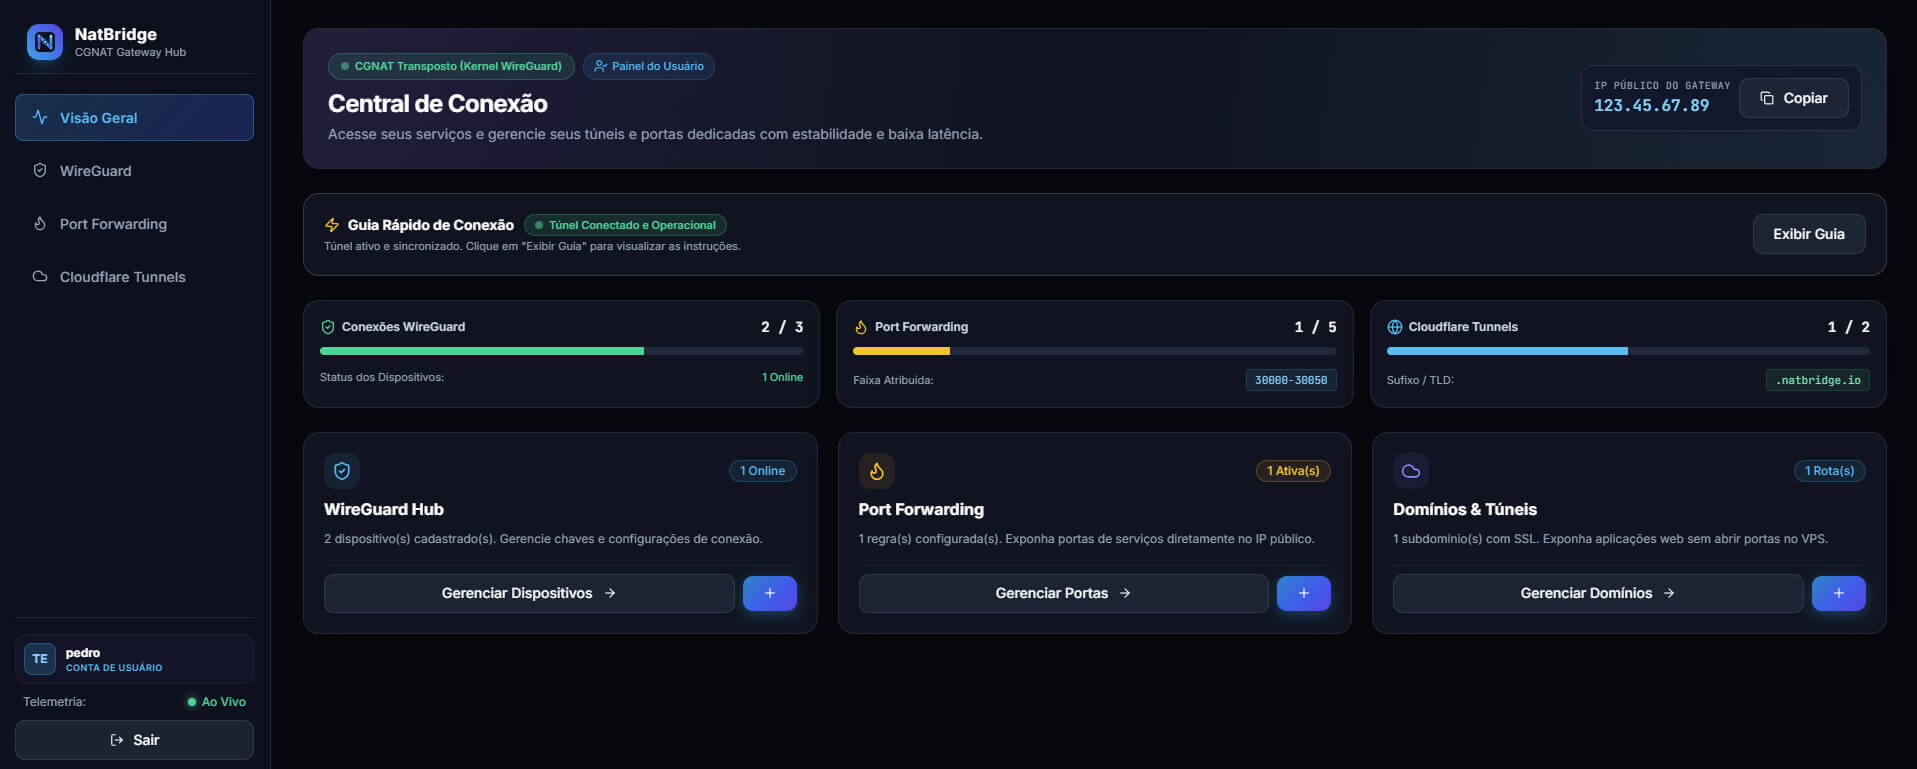Click the Central de Conexão heading
Screen dimensions: 1917x769
438,103
